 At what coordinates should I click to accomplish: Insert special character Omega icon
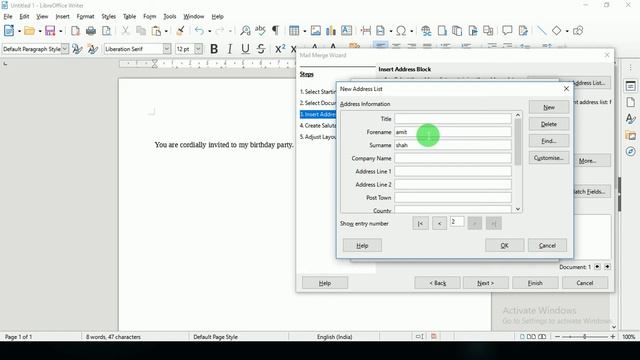(x=401, y=31)
